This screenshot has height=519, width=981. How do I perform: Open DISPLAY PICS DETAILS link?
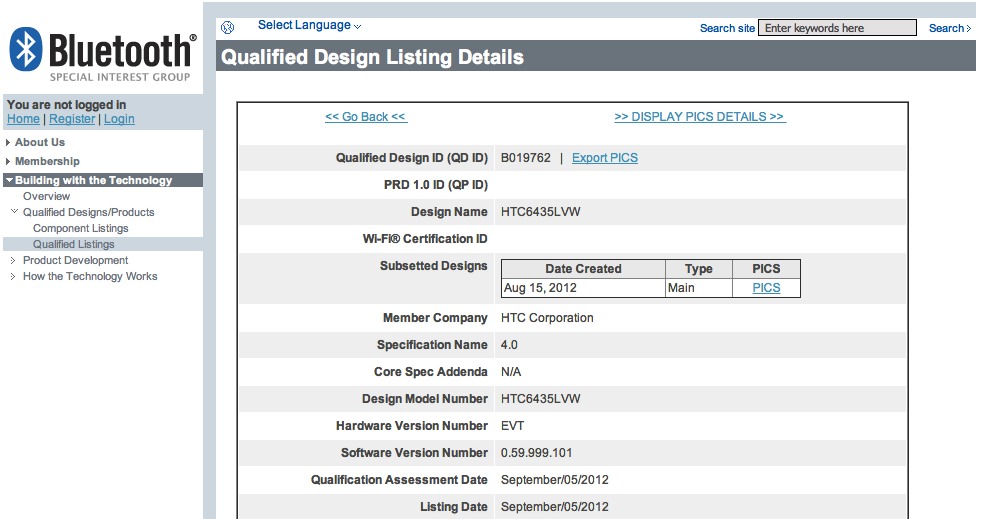point(700,117)
